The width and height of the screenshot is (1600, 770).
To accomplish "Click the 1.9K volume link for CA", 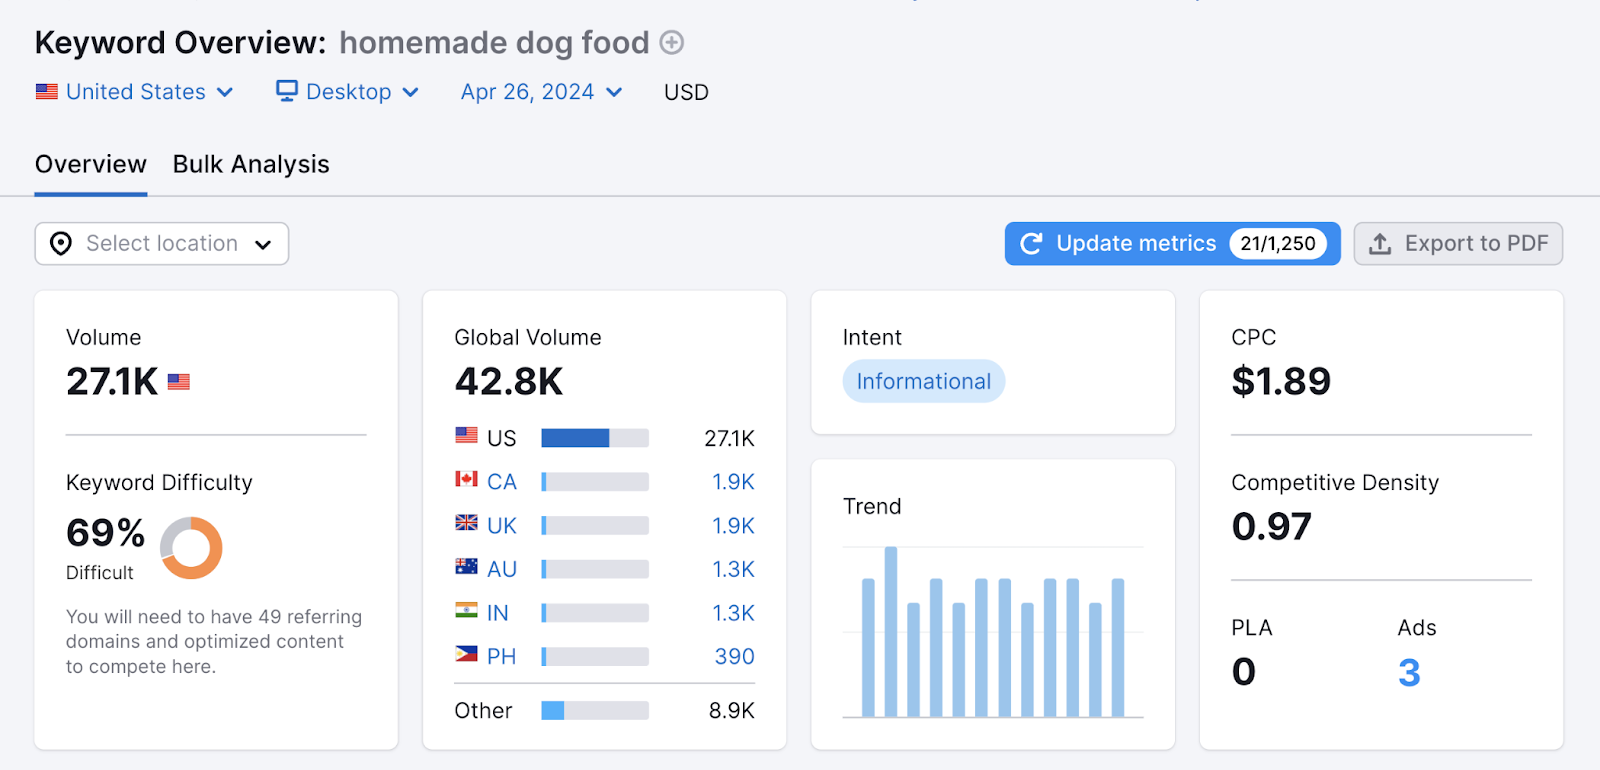I will pos(732,481).
